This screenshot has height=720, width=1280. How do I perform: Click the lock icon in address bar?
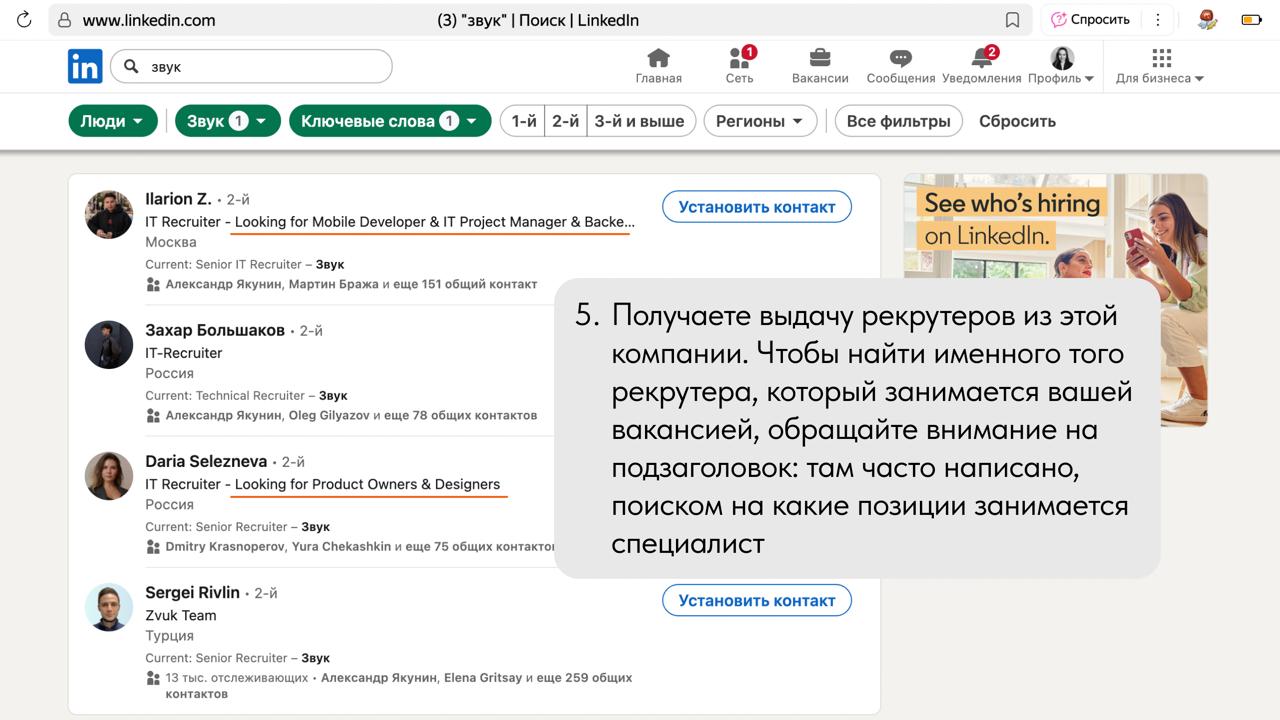pos(65,20)
